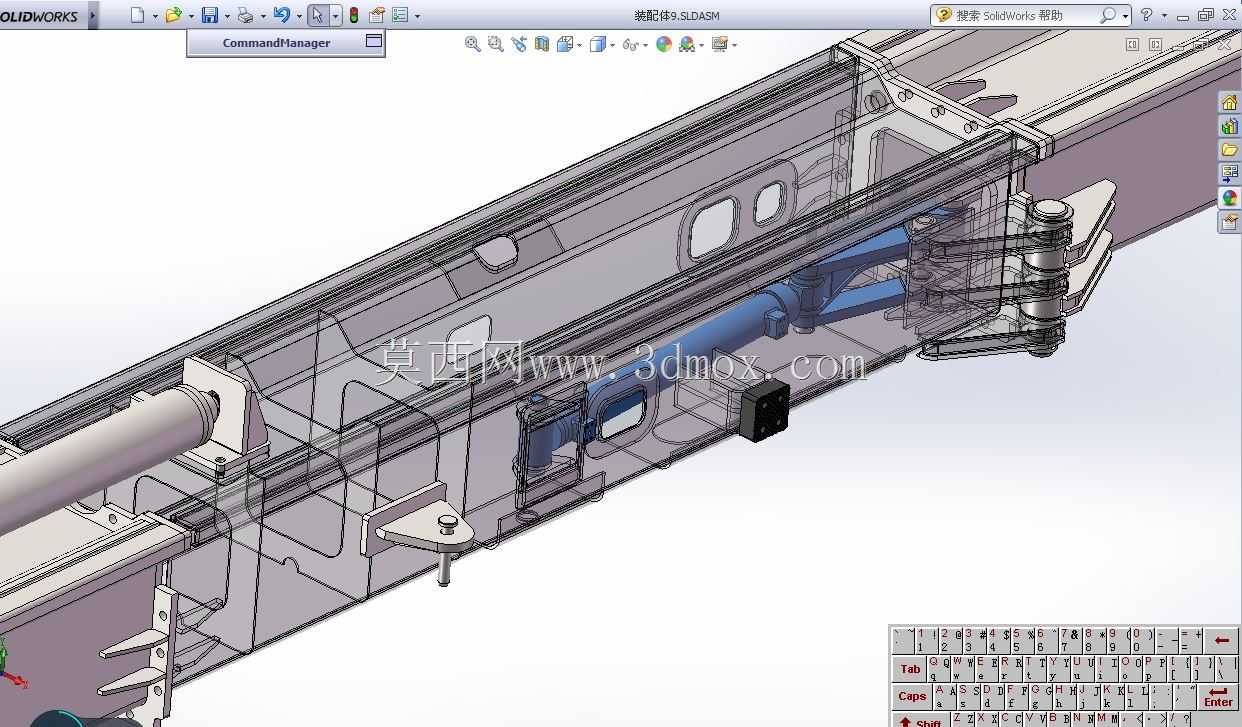The width and height of the screenshot is (1242, 727).
Task: Tap the 5 key on on-screen keyboard
Action: tap(1021, 640)
